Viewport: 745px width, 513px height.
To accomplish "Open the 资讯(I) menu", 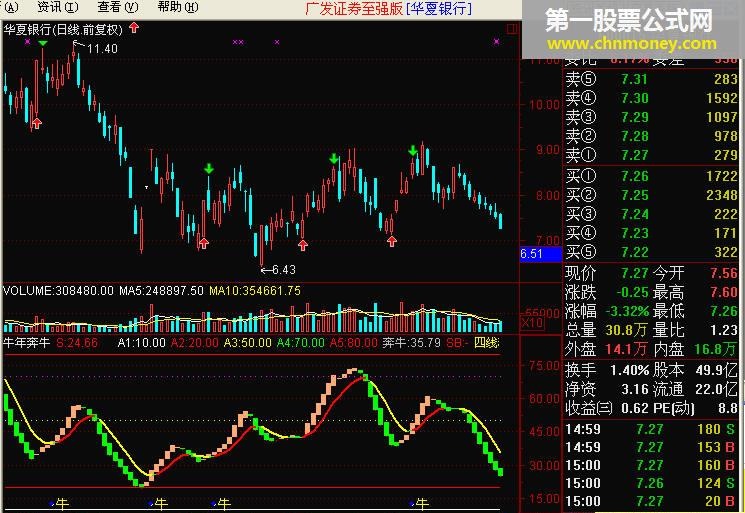I will [58, 7].
